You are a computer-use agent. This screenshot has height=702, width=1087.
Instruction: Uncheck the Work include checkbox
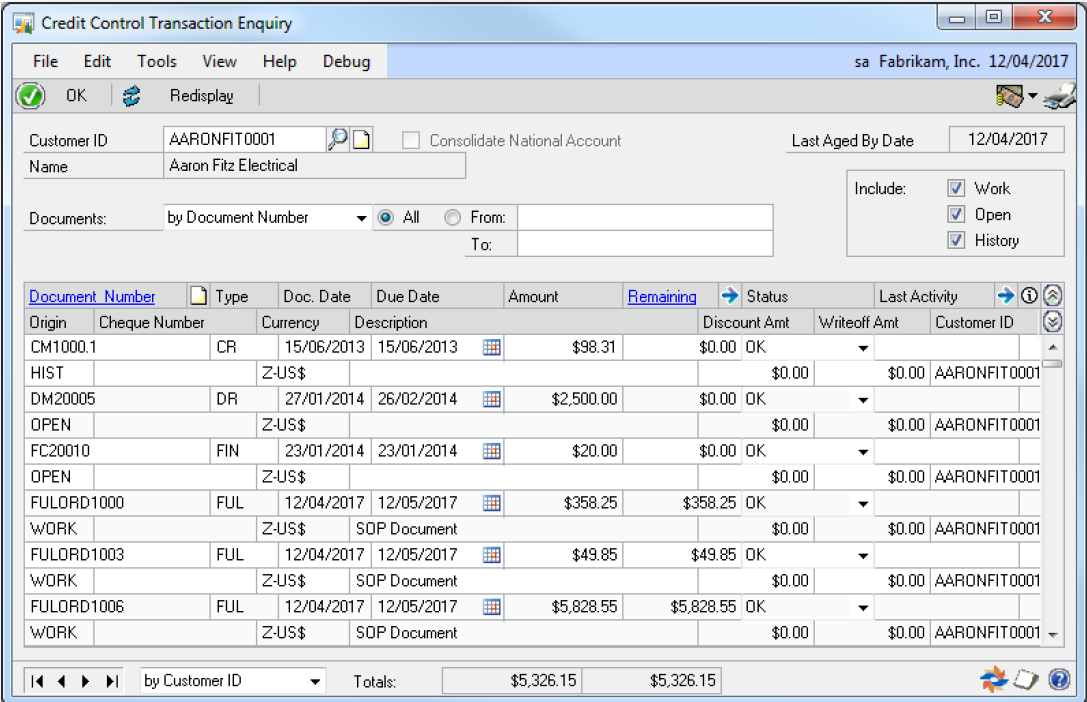pos(956,188)
